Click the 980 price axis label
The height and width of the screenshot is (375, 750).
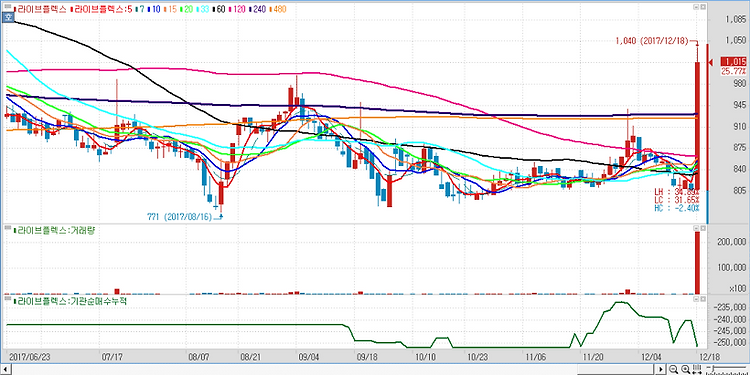coord(739,84)
